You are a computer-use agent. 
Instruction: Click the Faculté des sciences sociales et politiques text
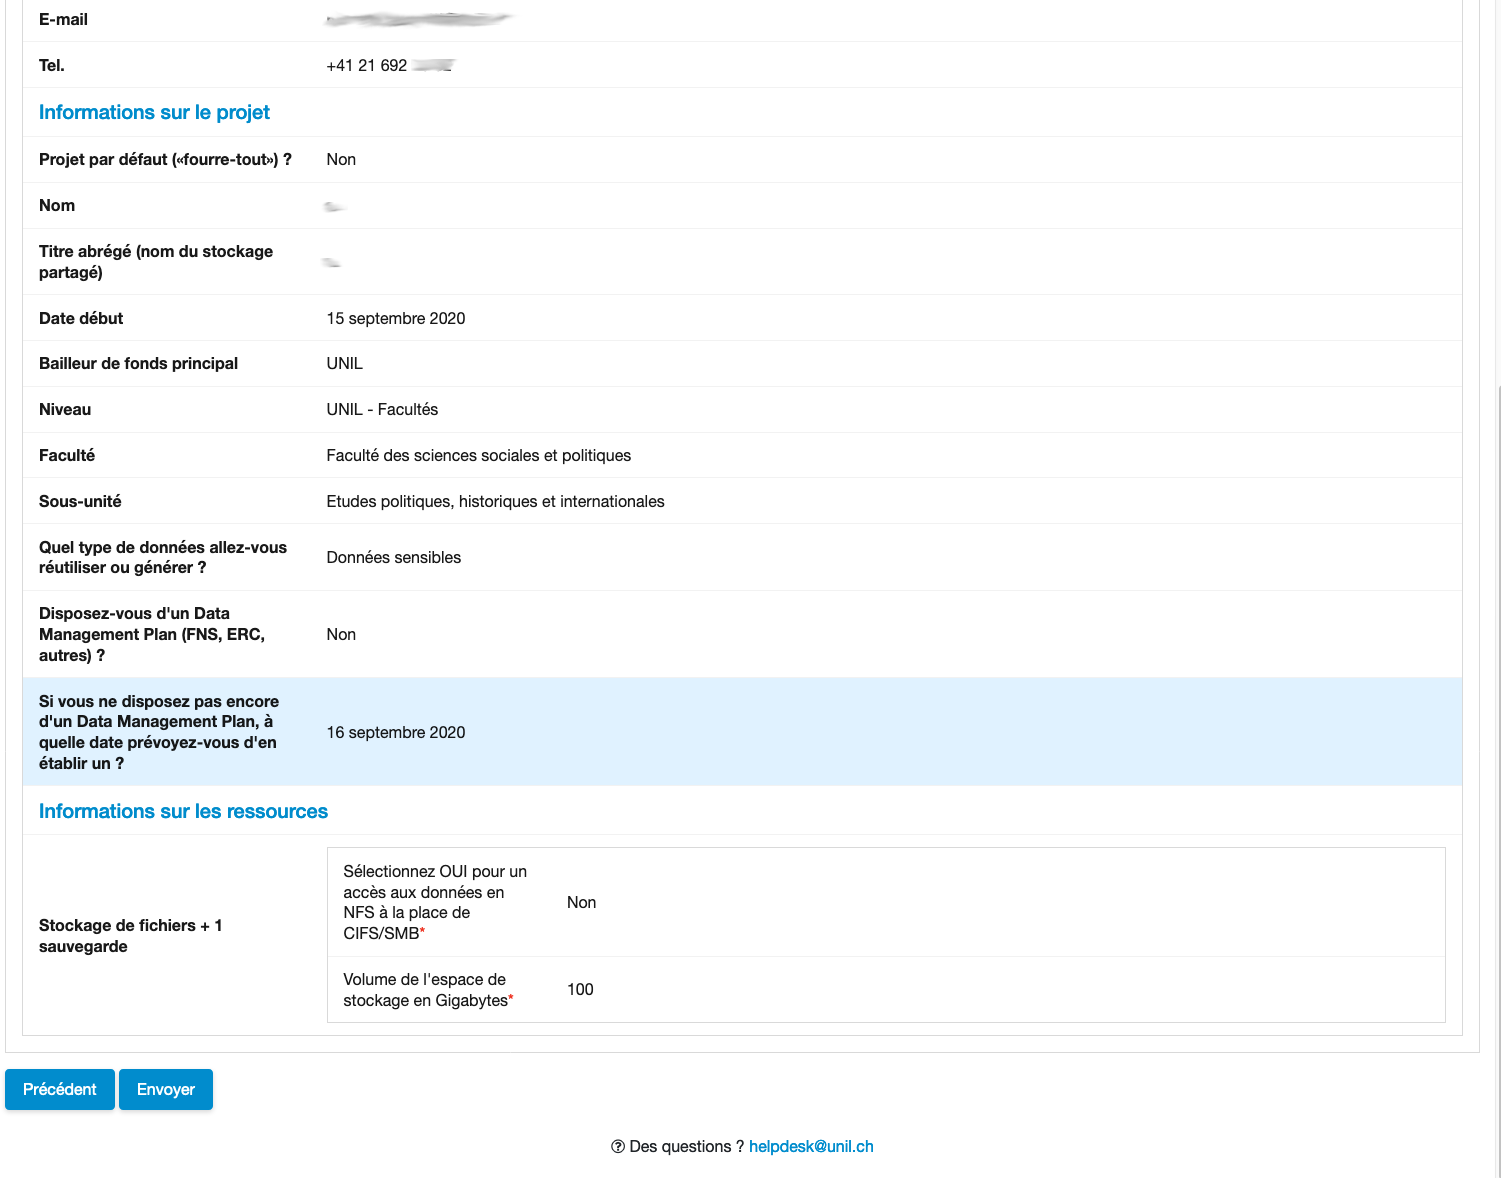(479, 455)
